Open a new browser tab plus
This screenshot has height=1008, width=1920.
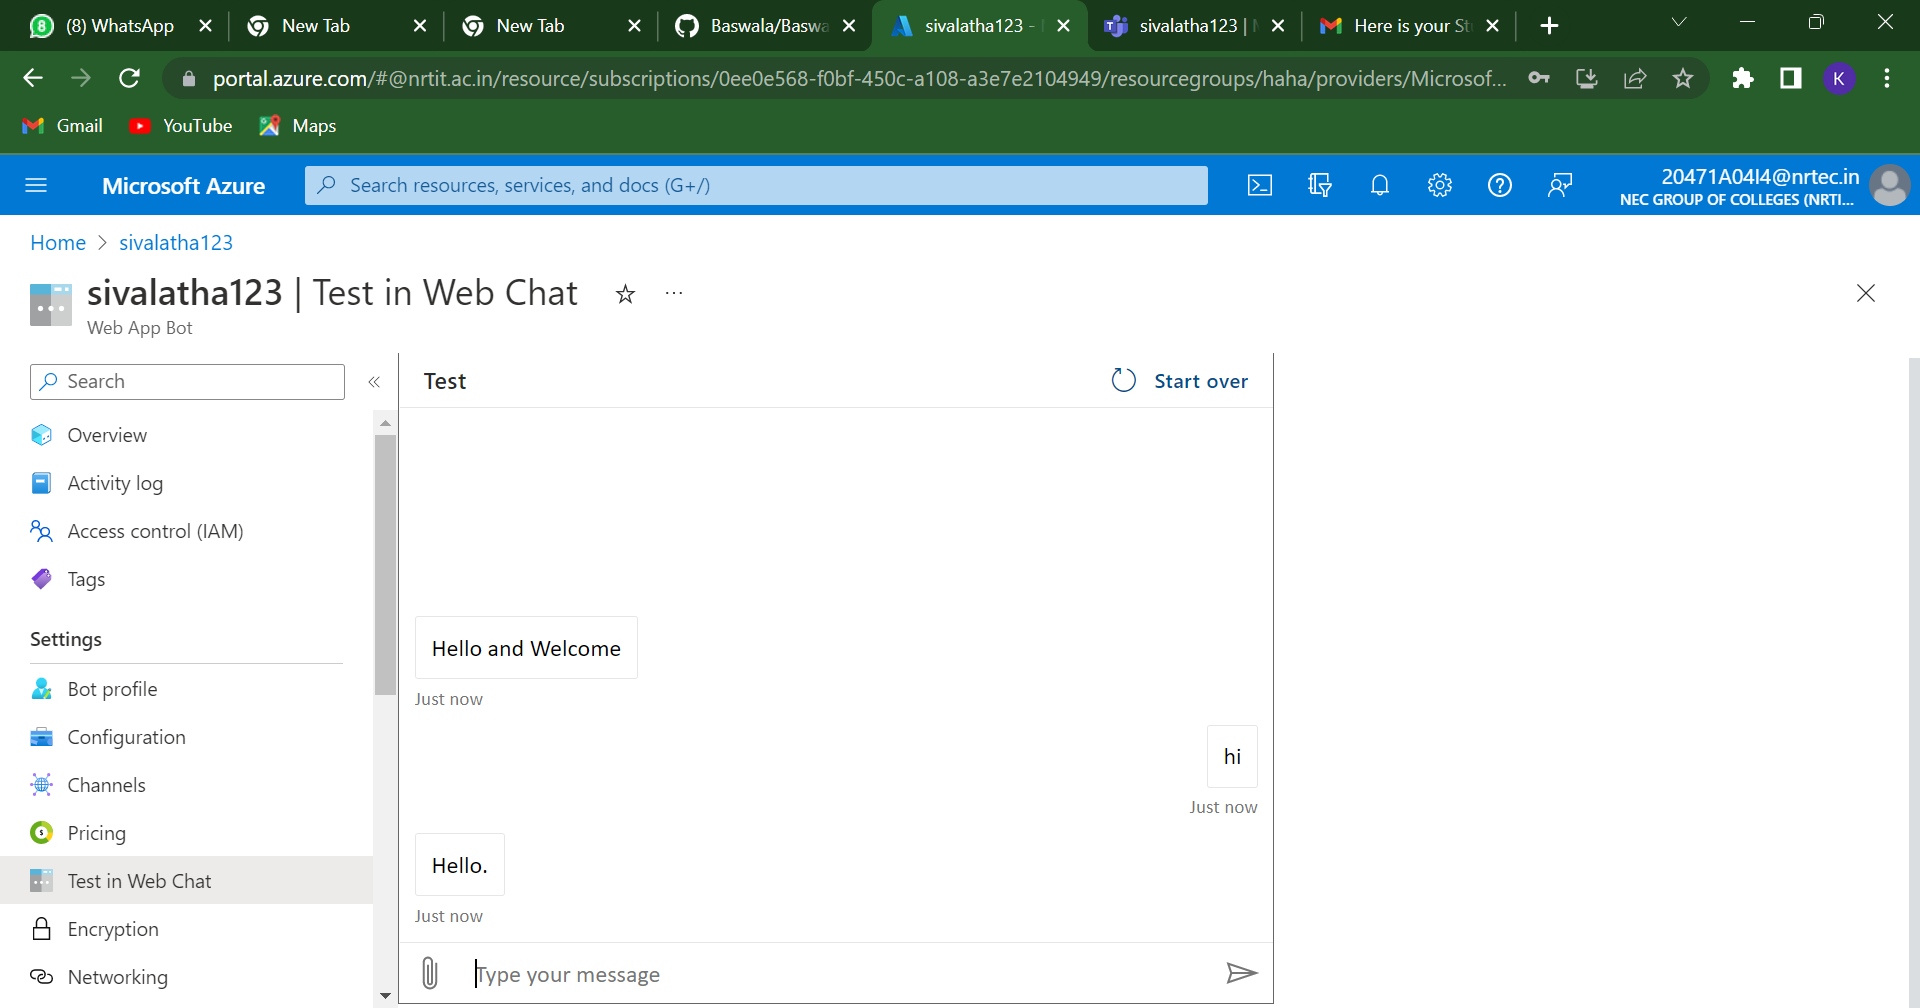coord(1549,26)
